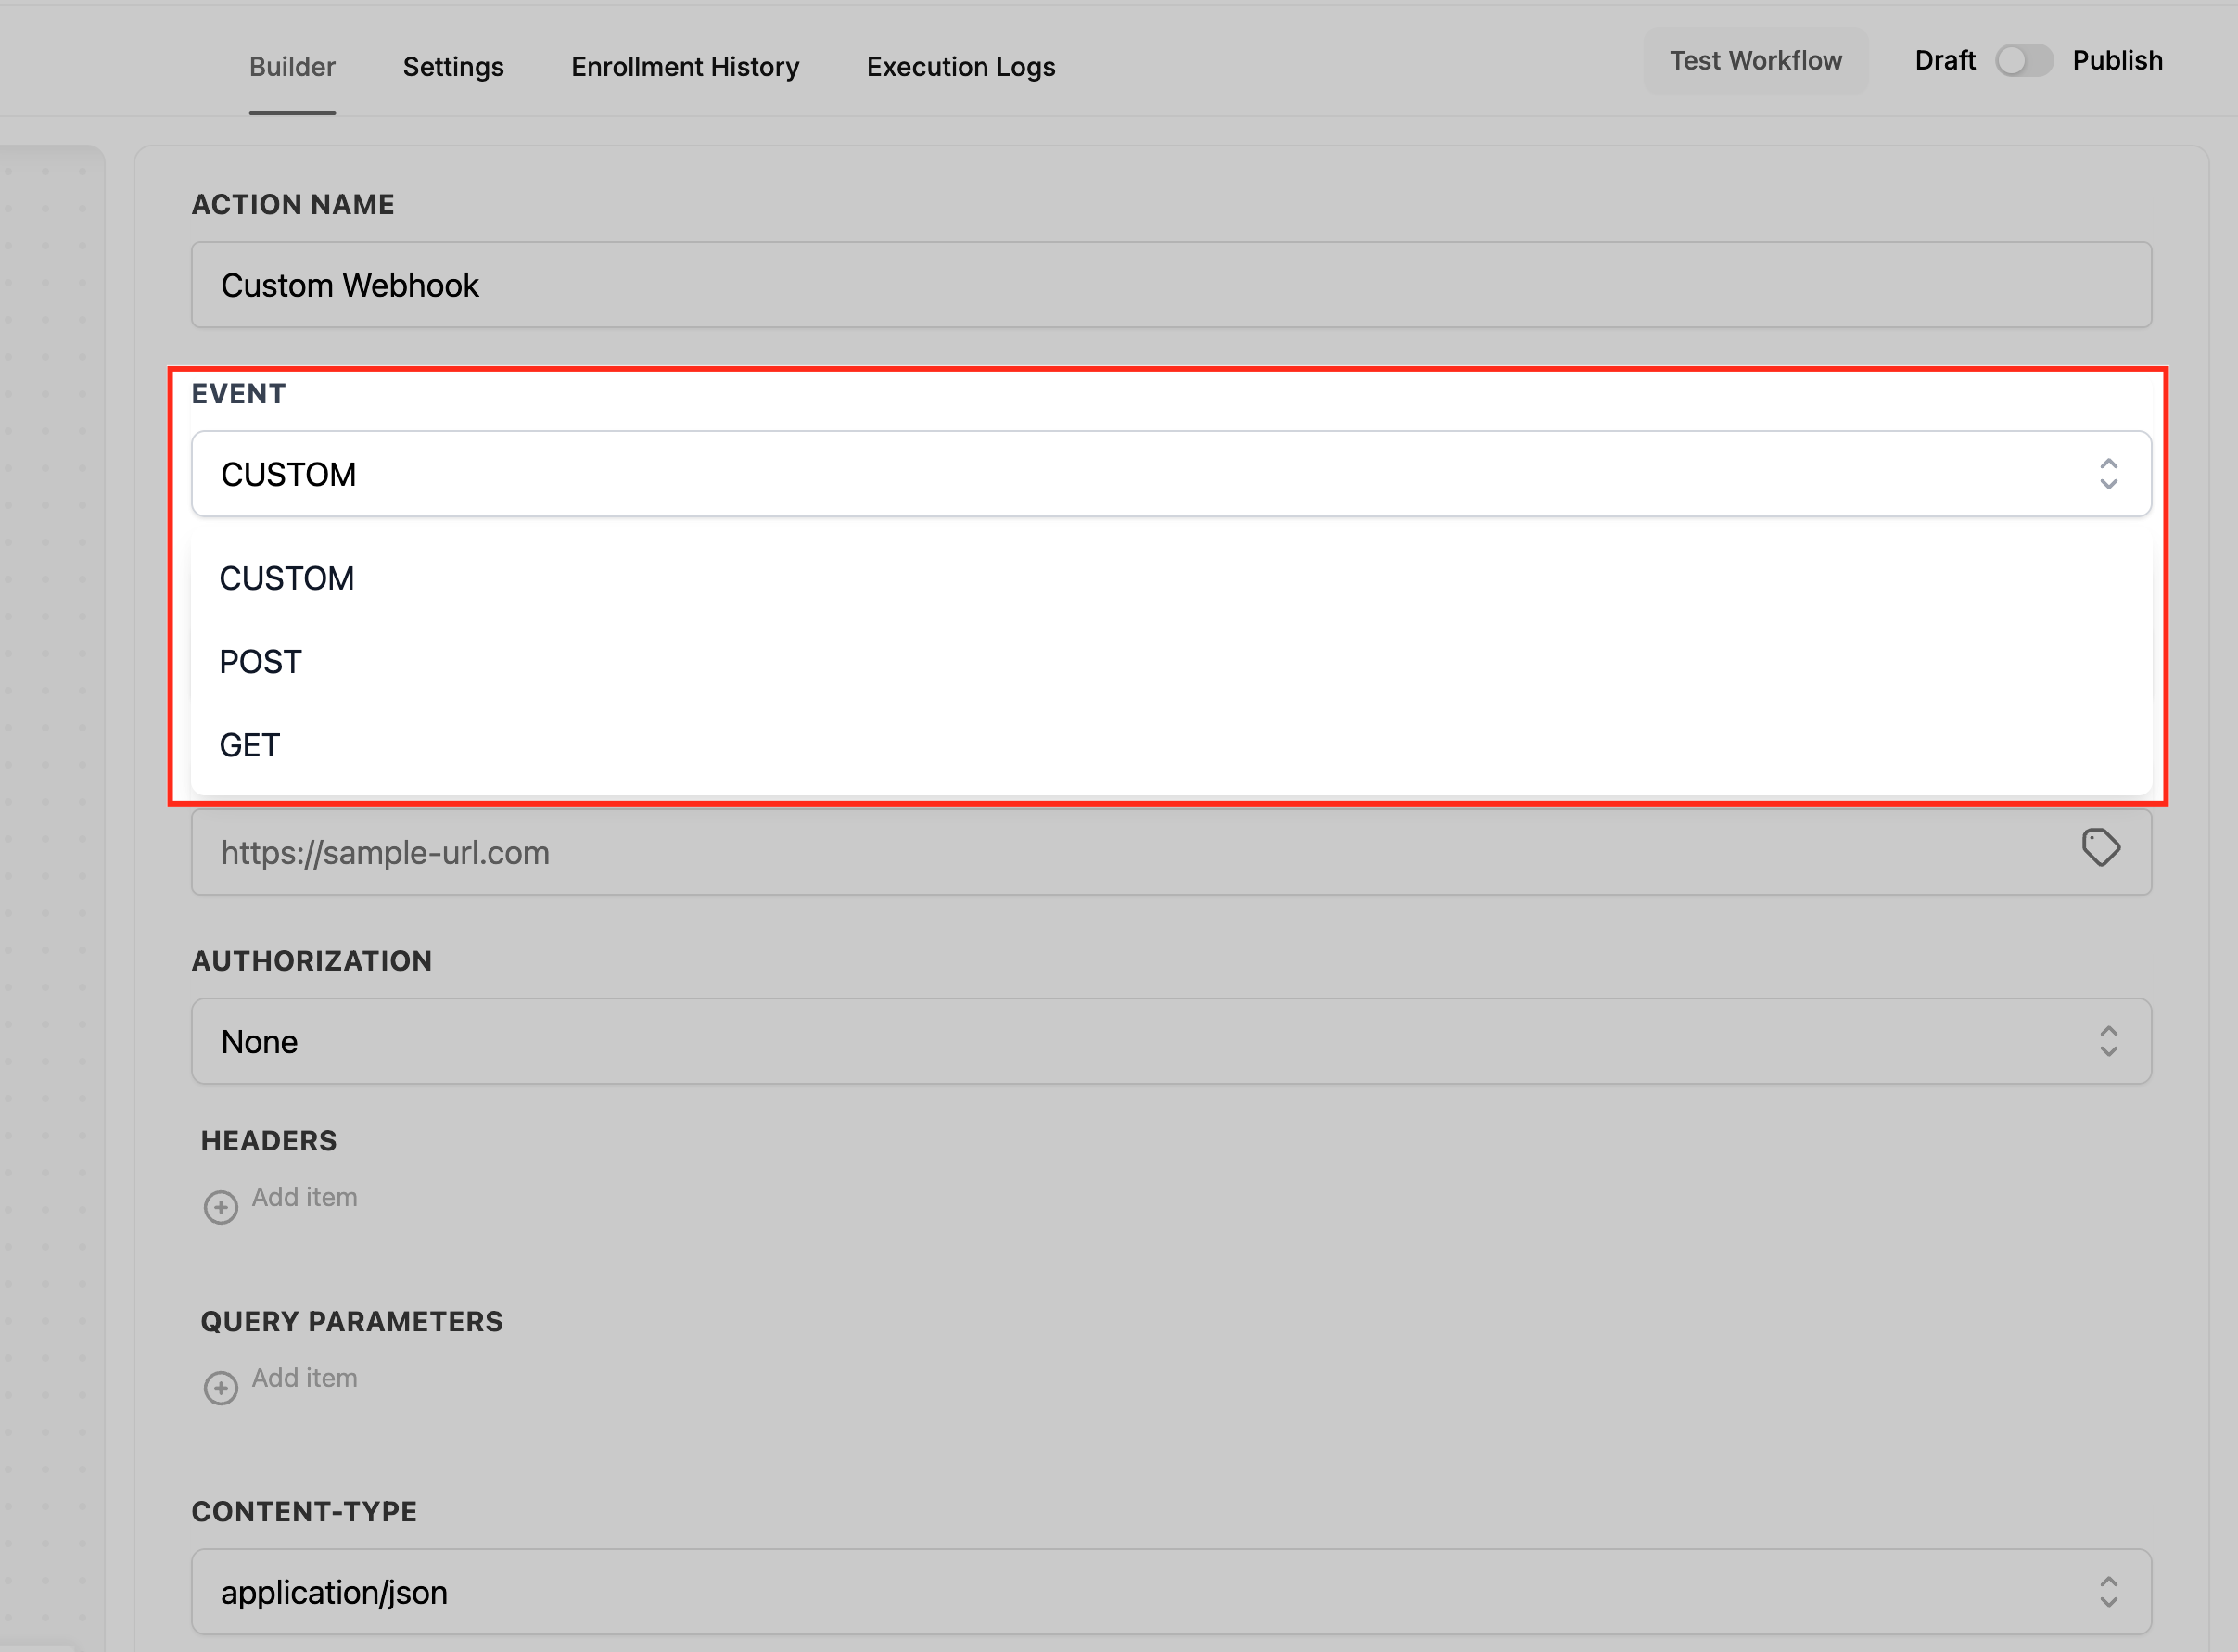The width and height of the screenshot is (2238, 1652).
Task: Click the tag icon in the URL field
Action: click(2100, 848)
